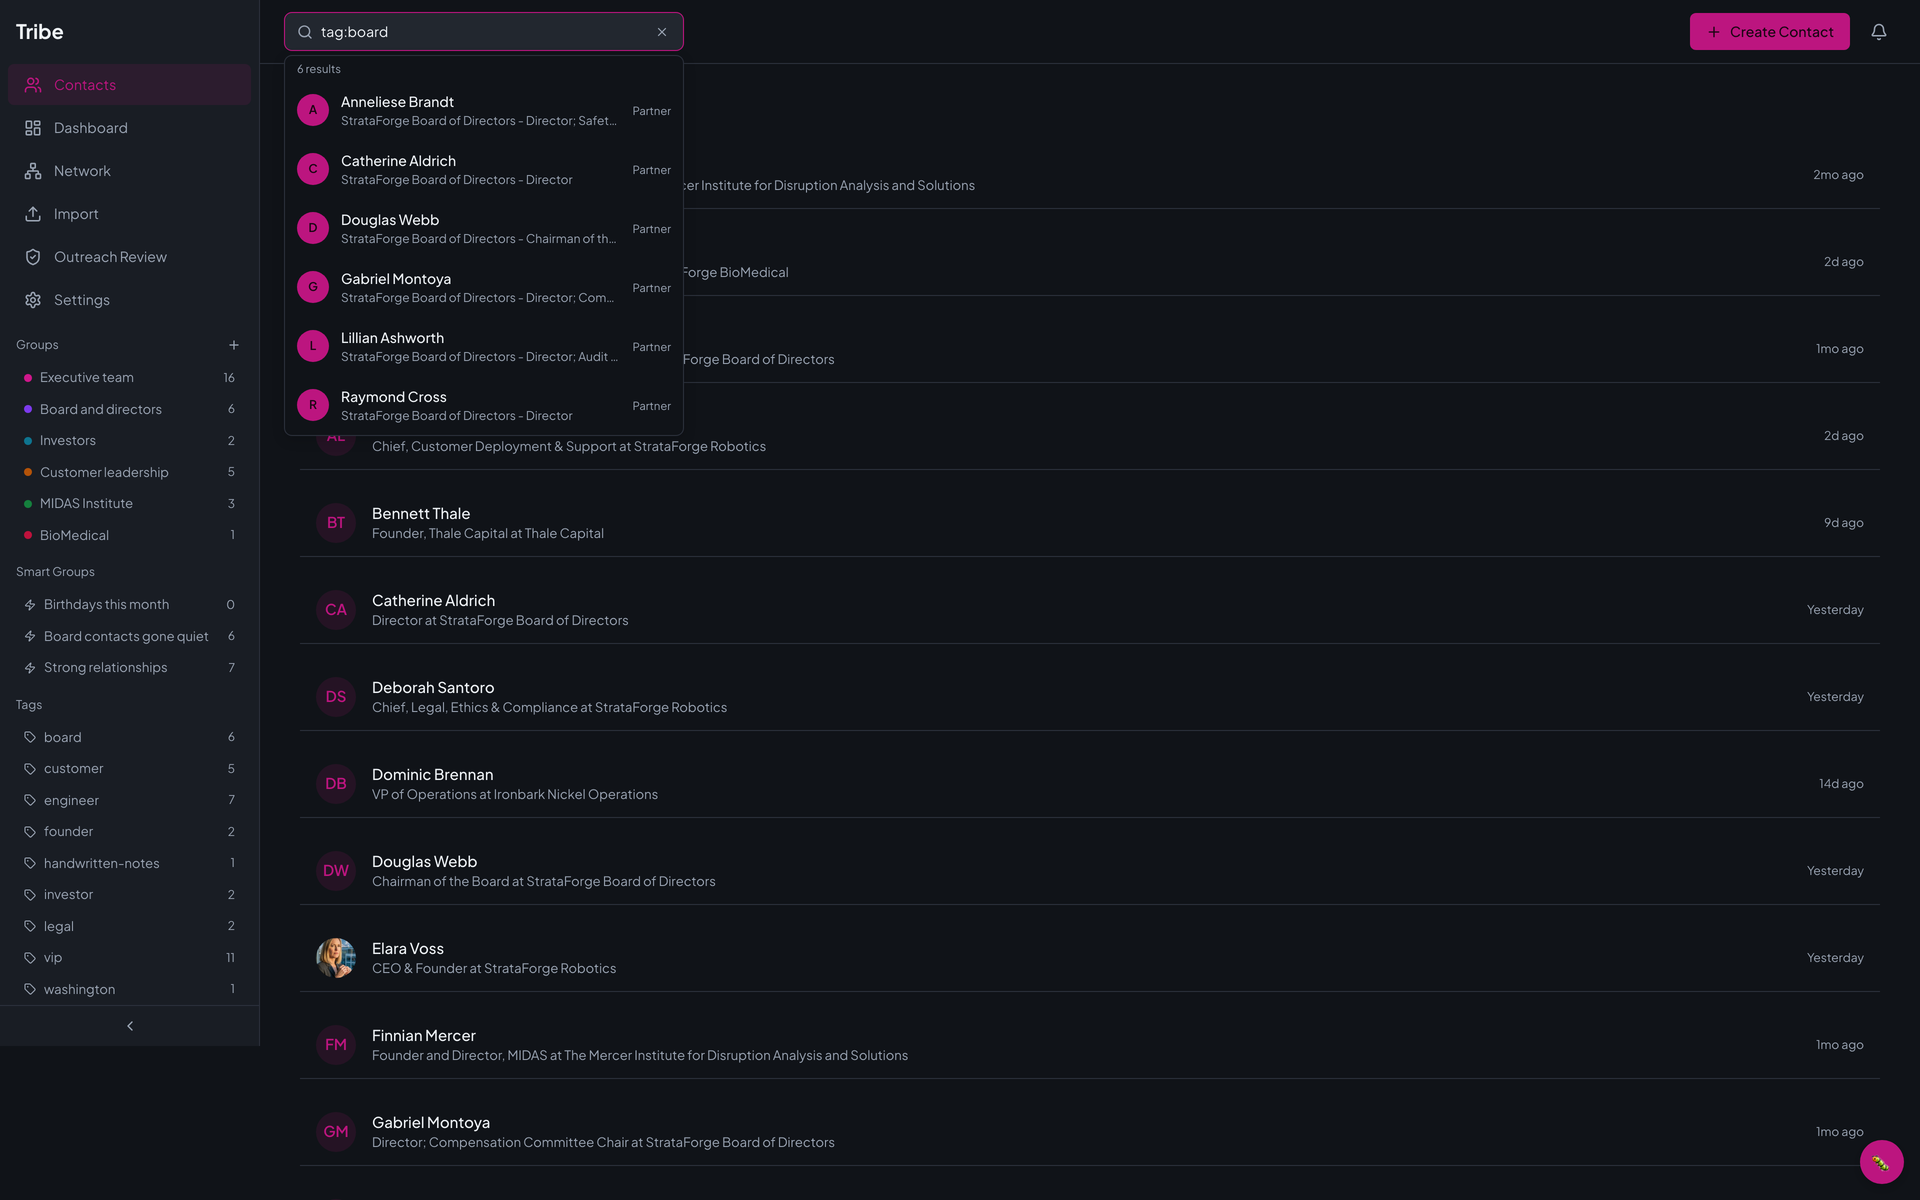Click the Tribe logo
The width and height of the screenshot is (1920, 1200).
pos(40,32)
